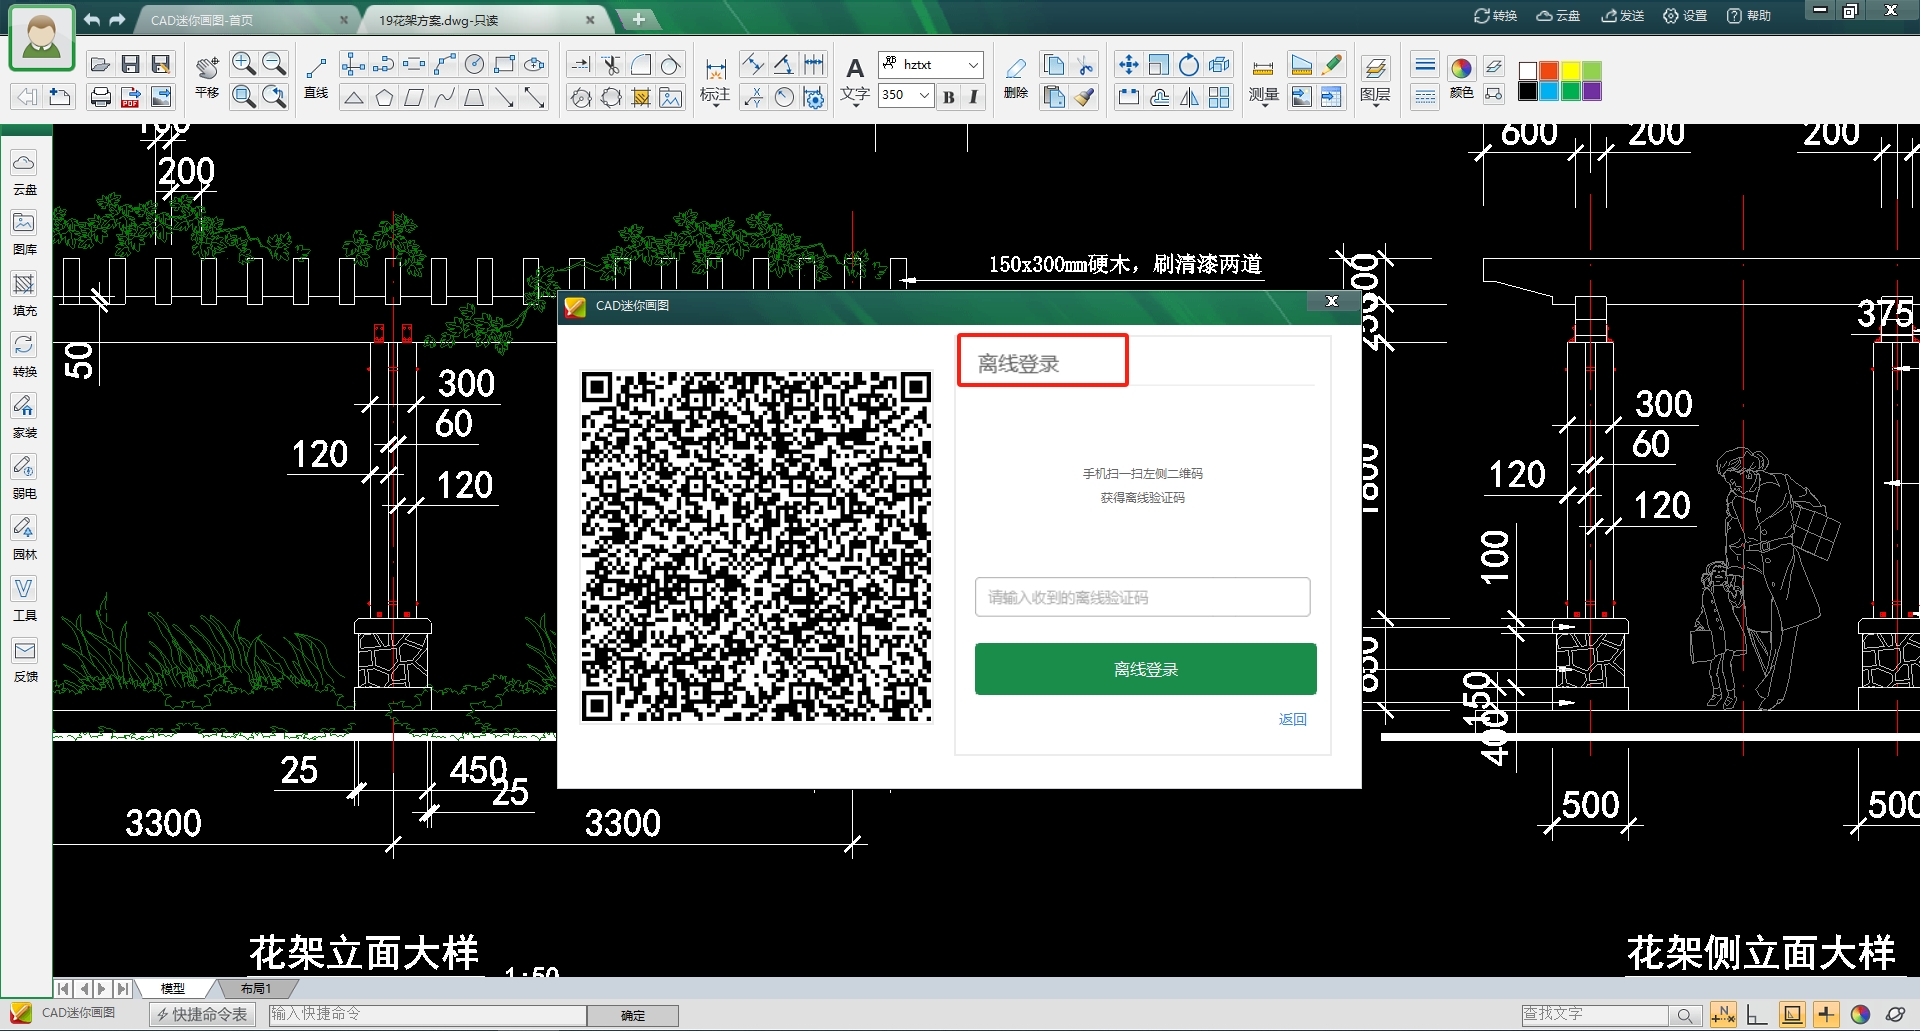Click the Undo arrow
Screen dimensions: 1920x1031
92,19
